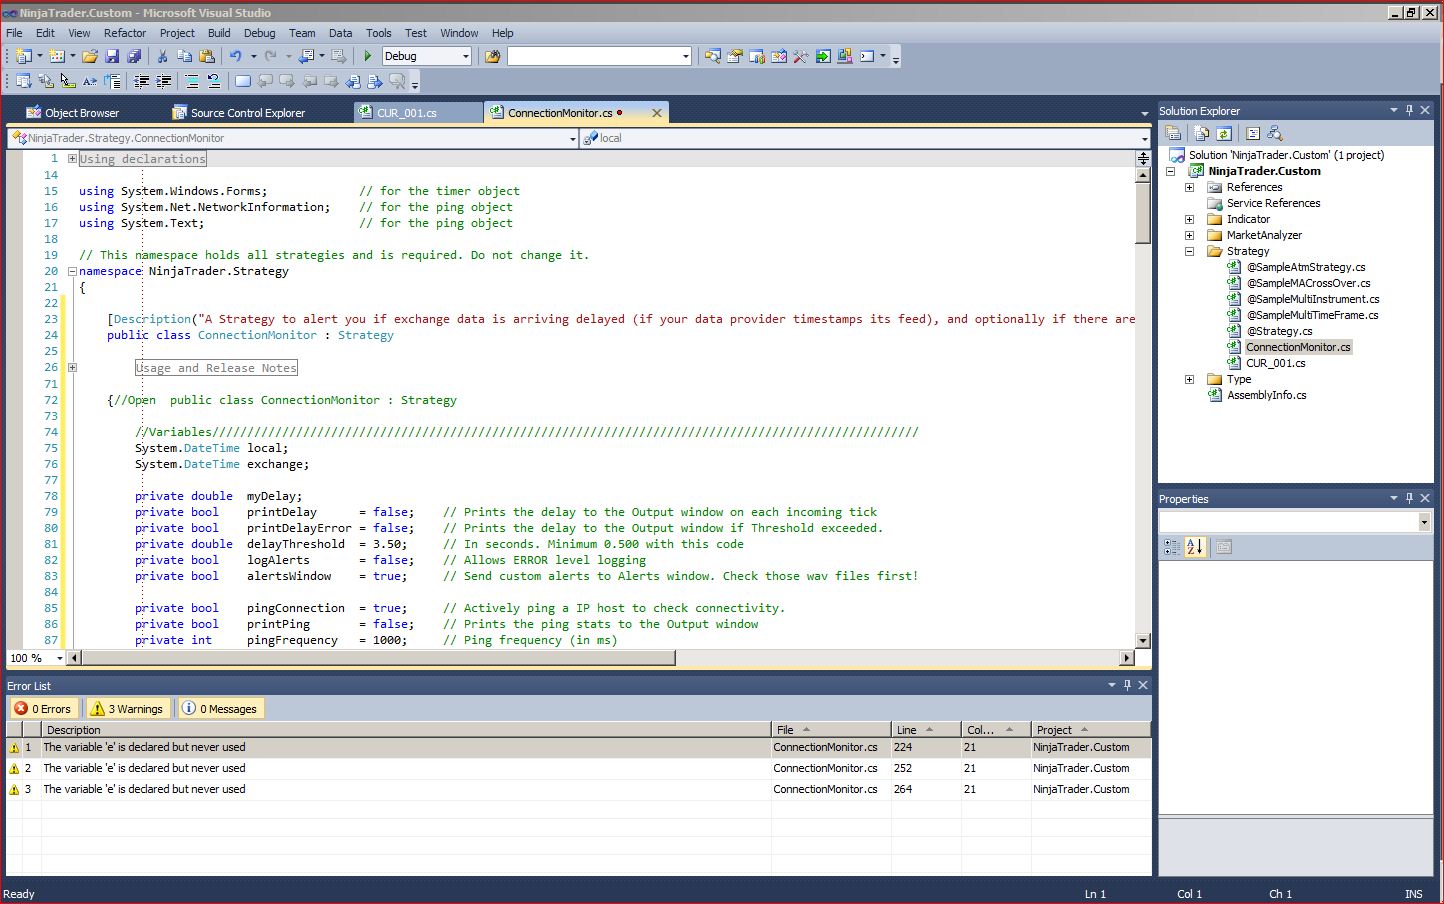Screen dimensions: 1444x904
Task: Expand the Usage and Release Notes region
Action: point(72,367)
